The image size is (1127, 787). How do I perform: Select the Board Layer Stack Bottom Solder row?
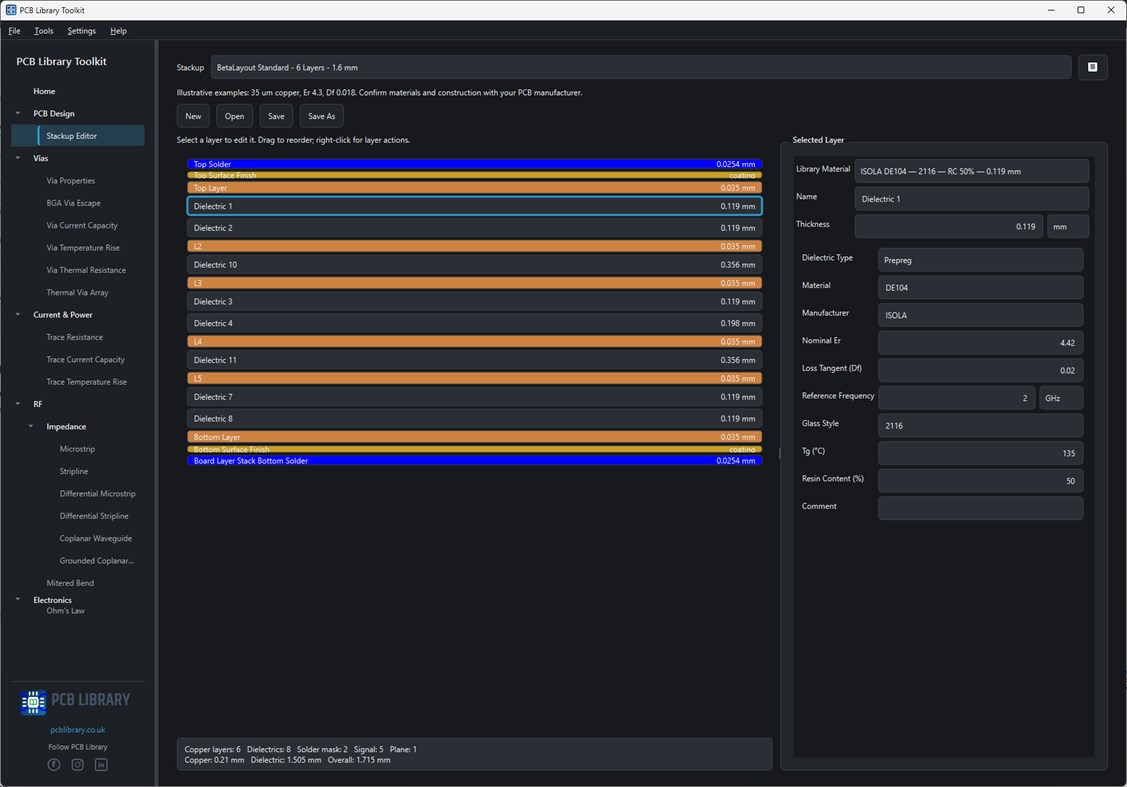click(x=474, y=461)
